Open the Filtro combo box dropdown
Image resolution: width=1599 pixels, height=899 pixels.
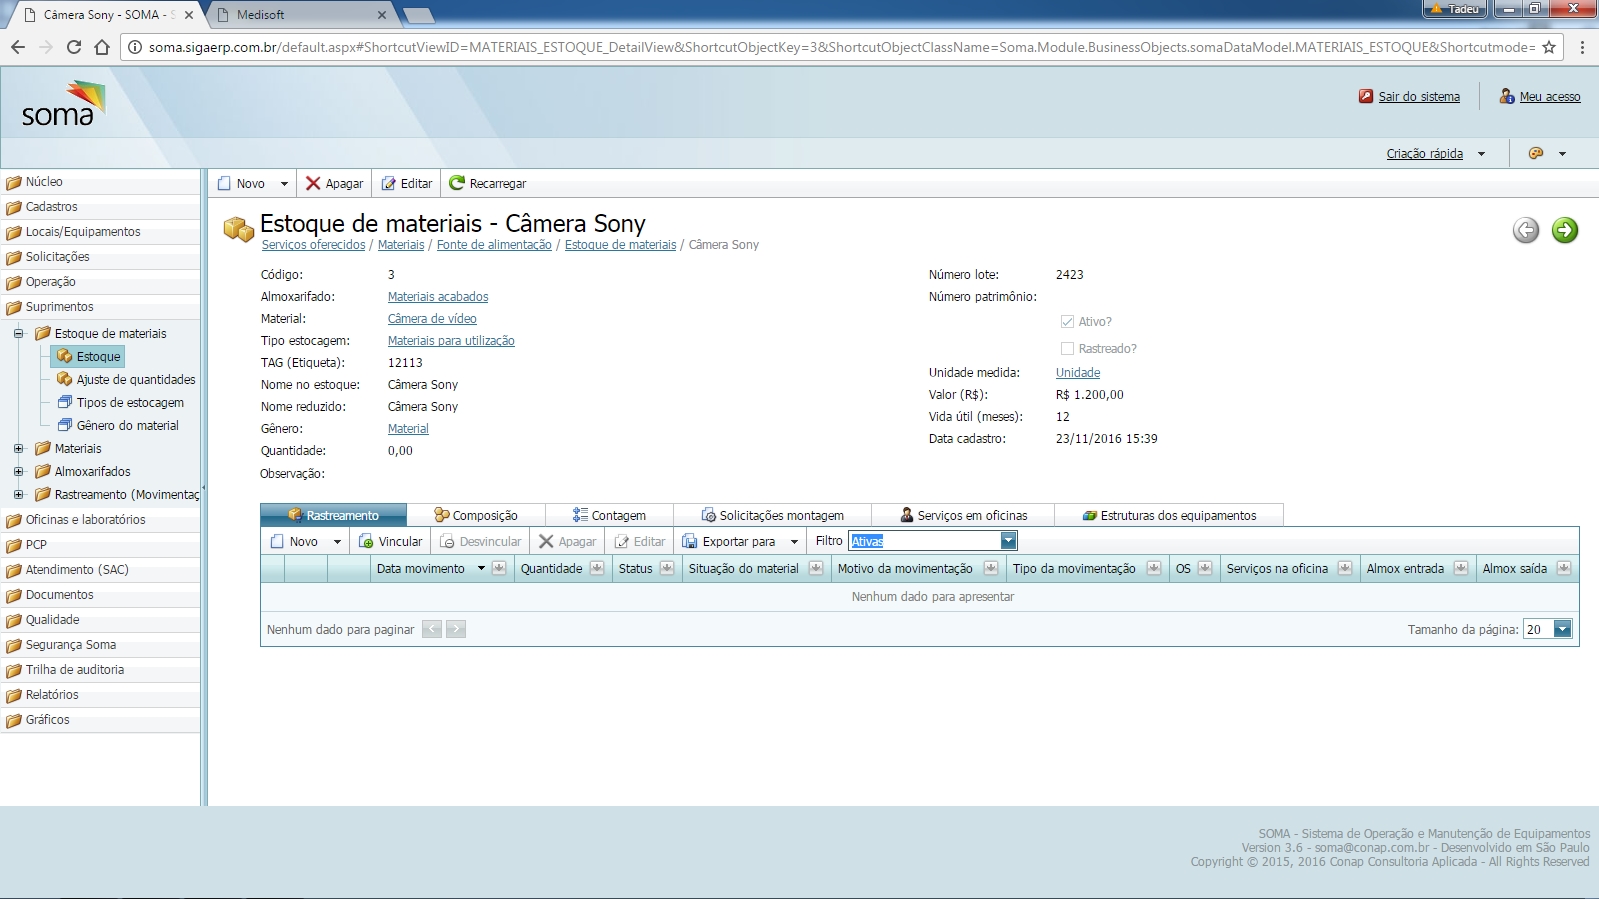pyautogui.click(x=1008, y=541)
